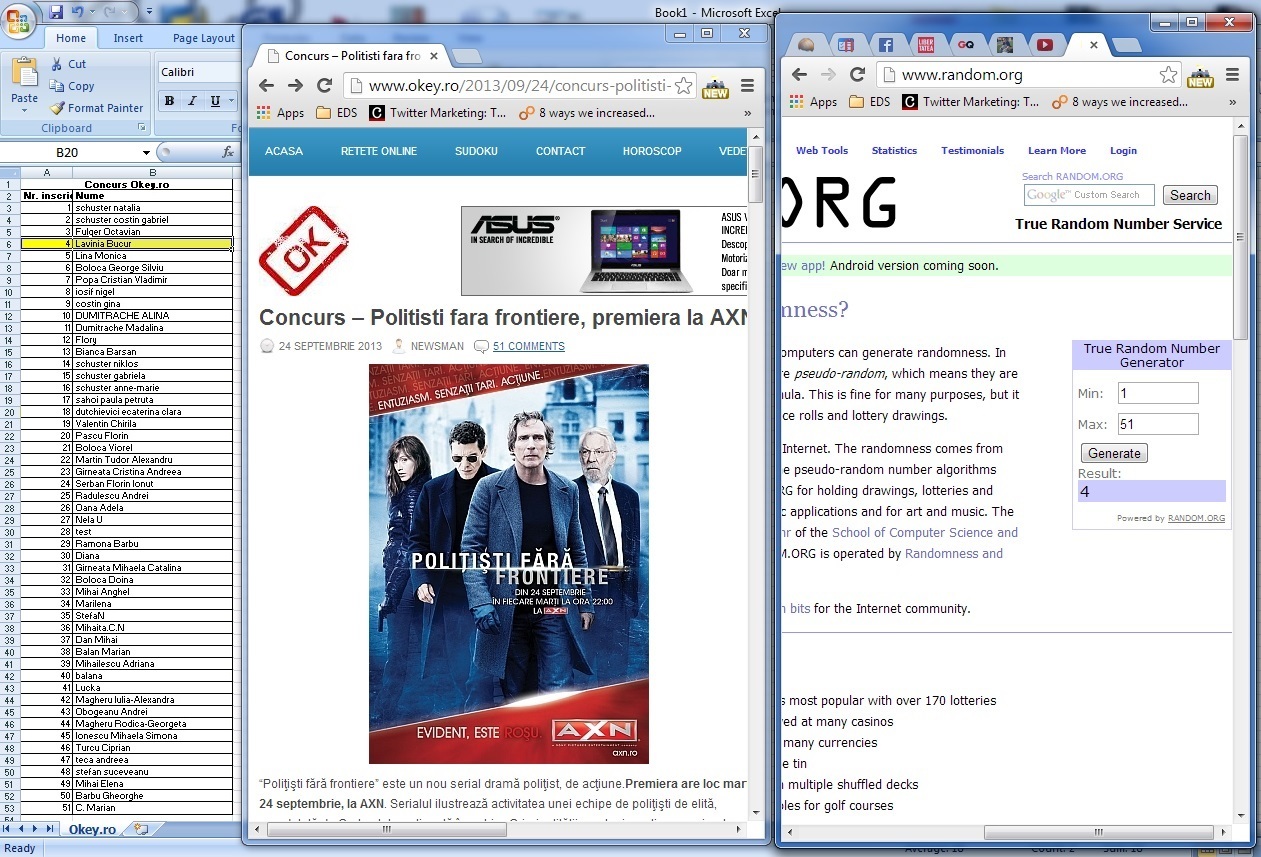1261x857 pixels.
Task: Click the Save icon in Excel's quick access toolbar
Action: [56, 13]
